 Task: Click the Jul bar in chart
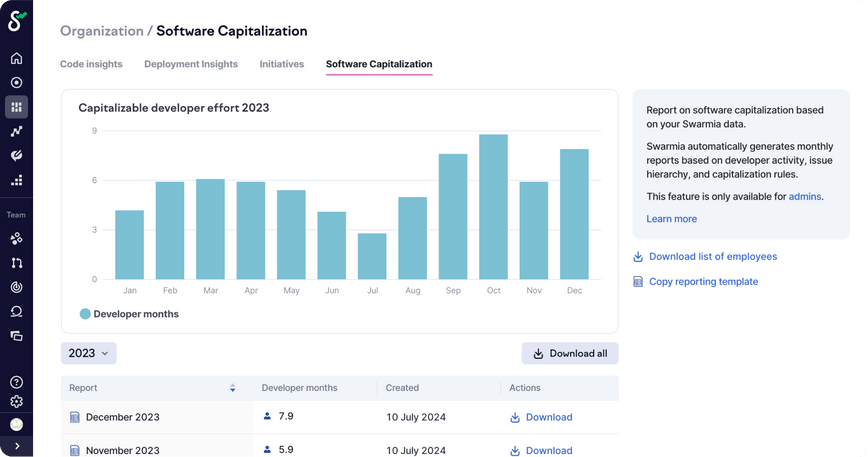point(372,256)
